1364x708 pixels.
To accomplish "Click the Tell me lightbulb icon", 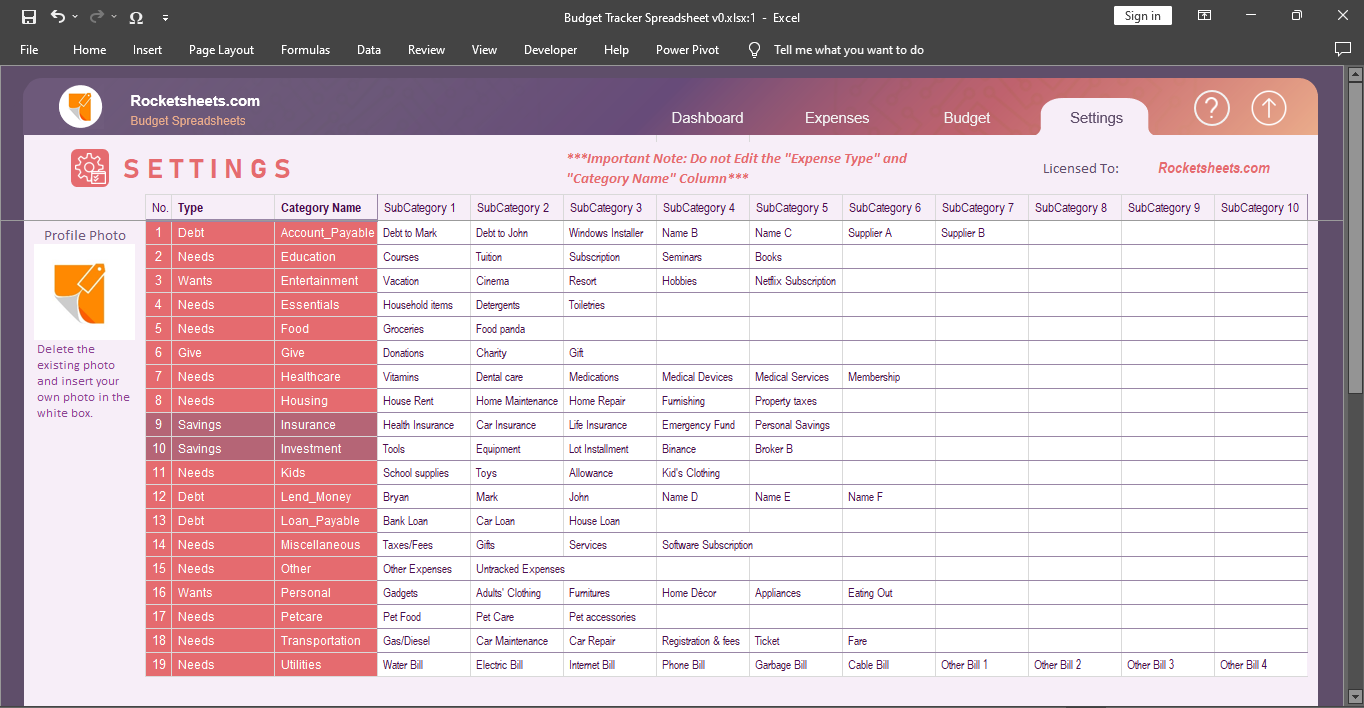I will 755,50.
